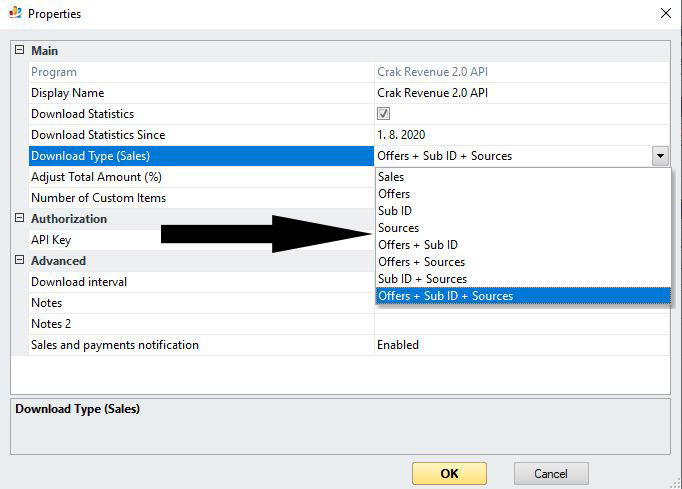This screenshot has height=489, width=682.
Task: Click the greyed Program value 'Crak Revenue 2.0 API'
Action: point(432,72)
